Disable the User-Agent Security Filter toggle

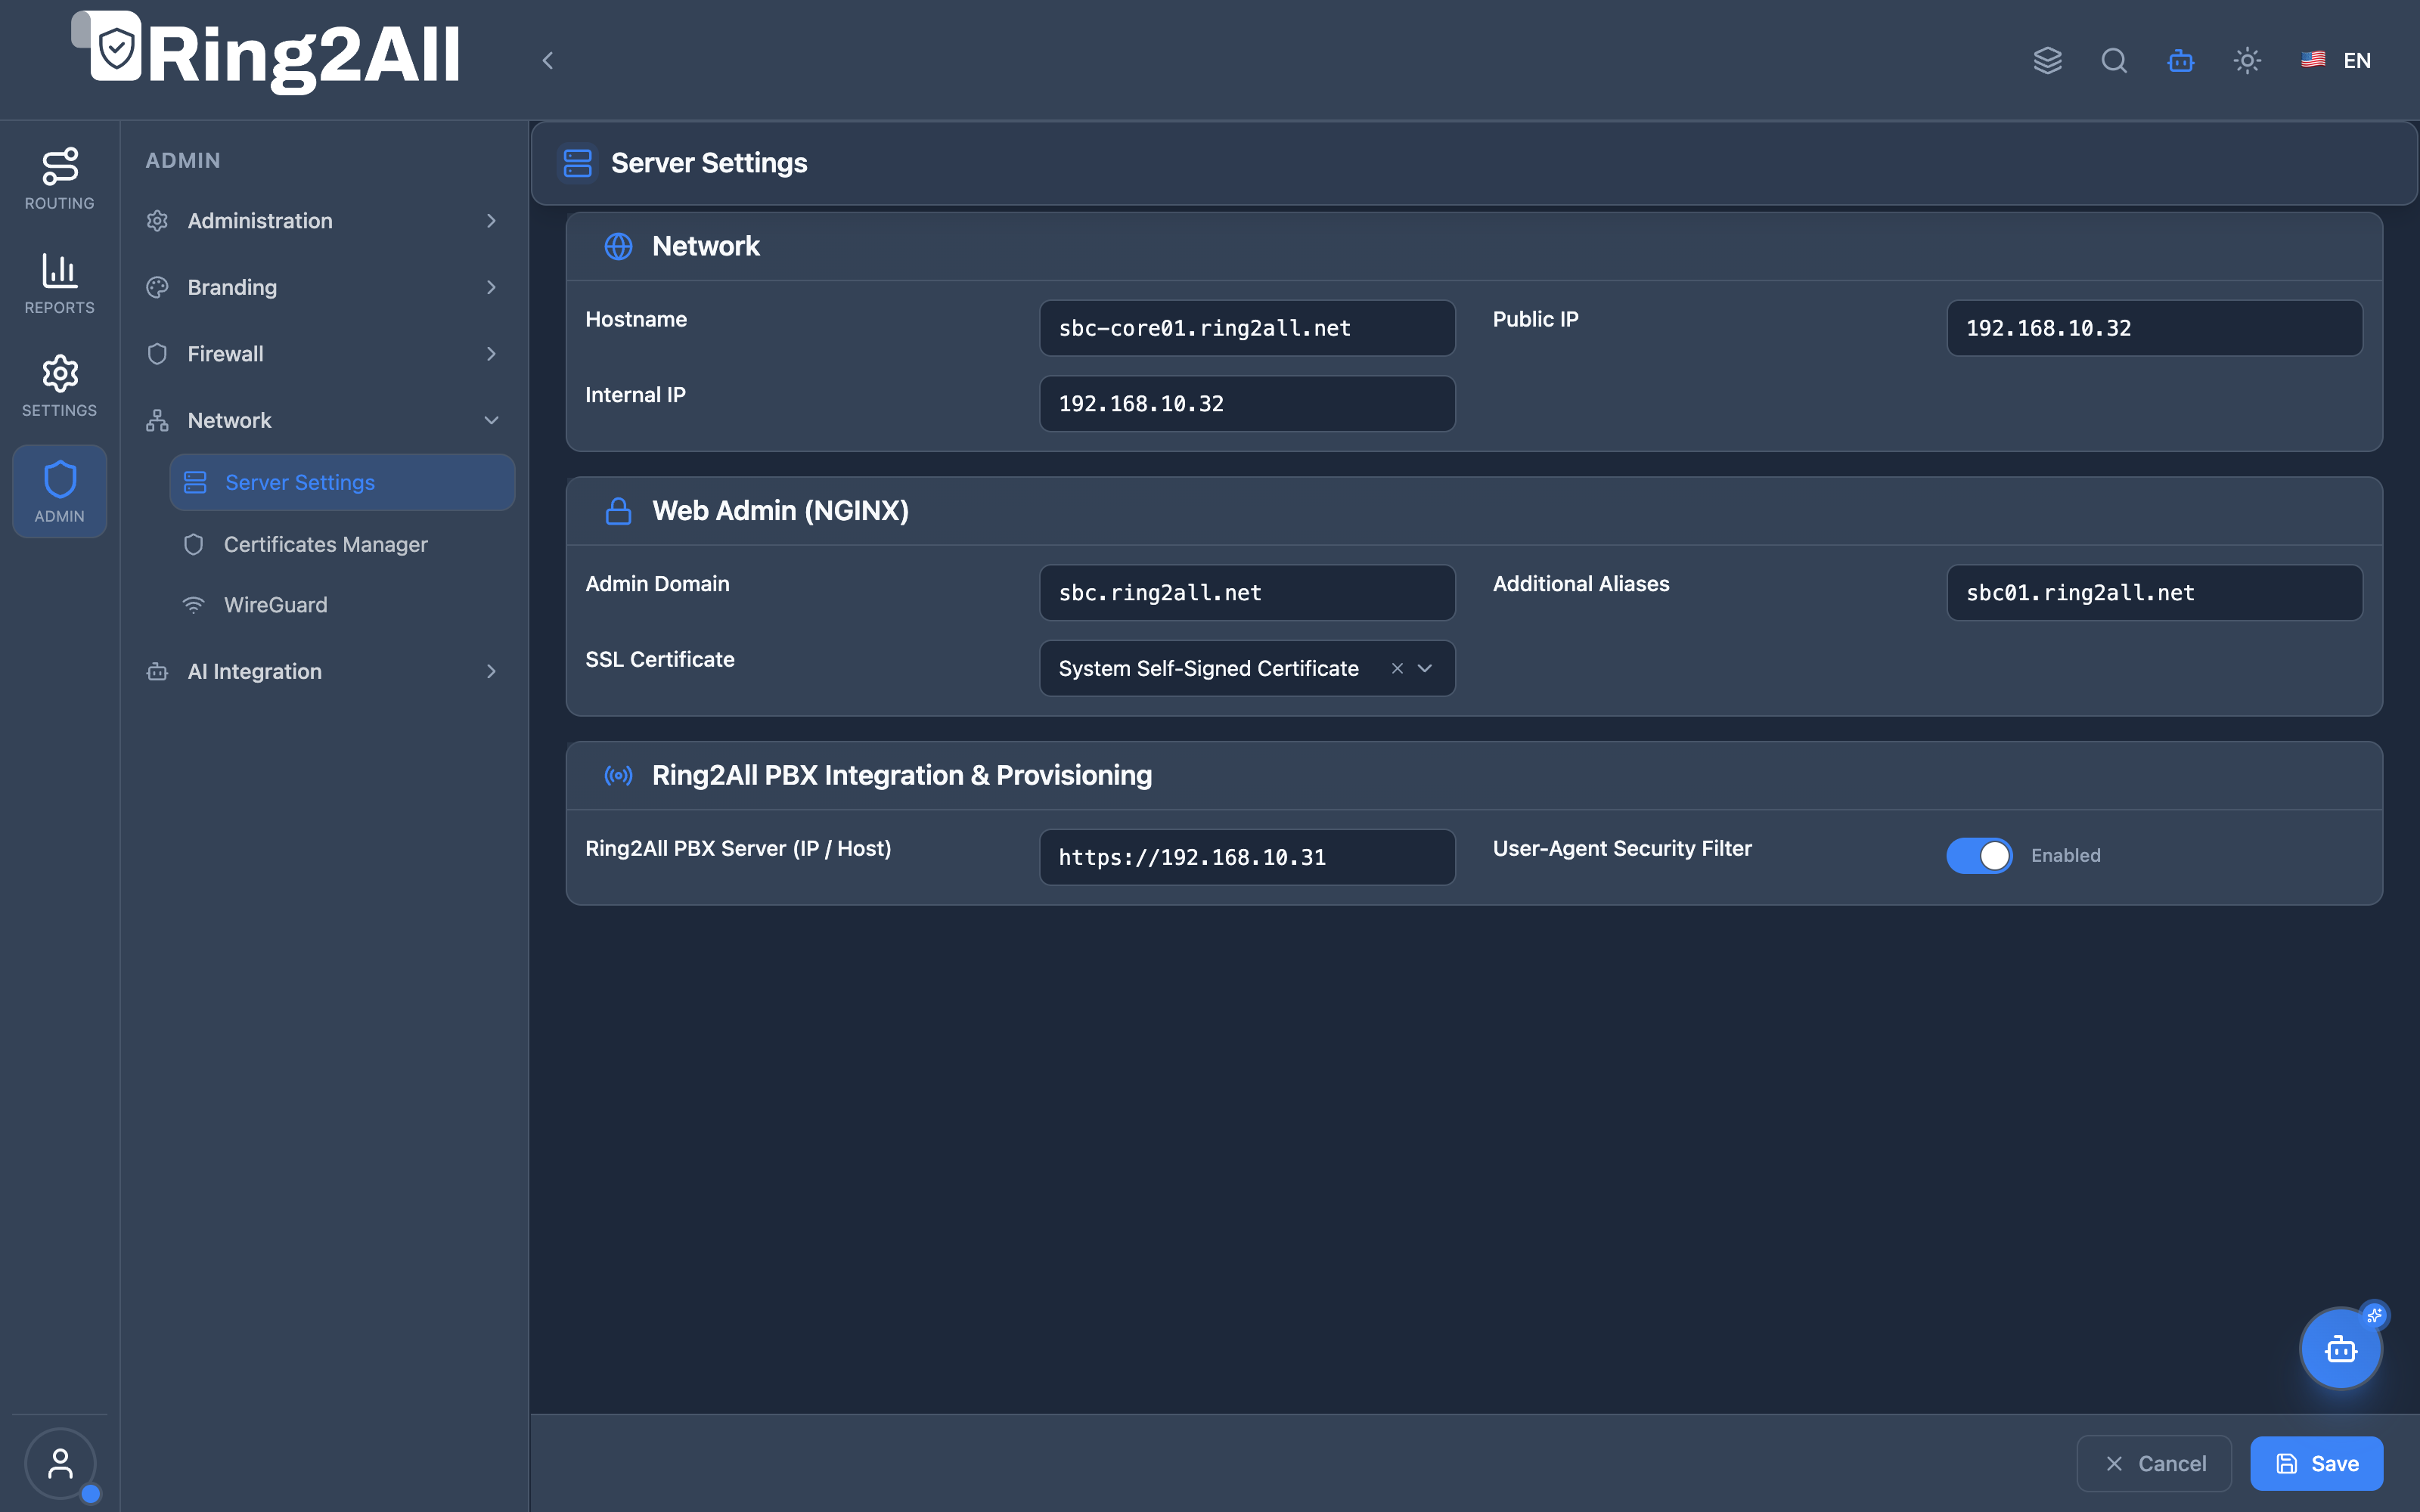point(1979,856)
